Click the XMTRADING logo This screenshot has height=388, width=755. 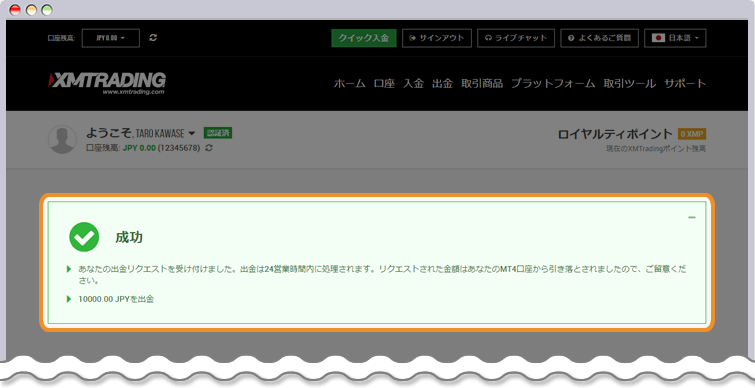(x=107, y=83)
